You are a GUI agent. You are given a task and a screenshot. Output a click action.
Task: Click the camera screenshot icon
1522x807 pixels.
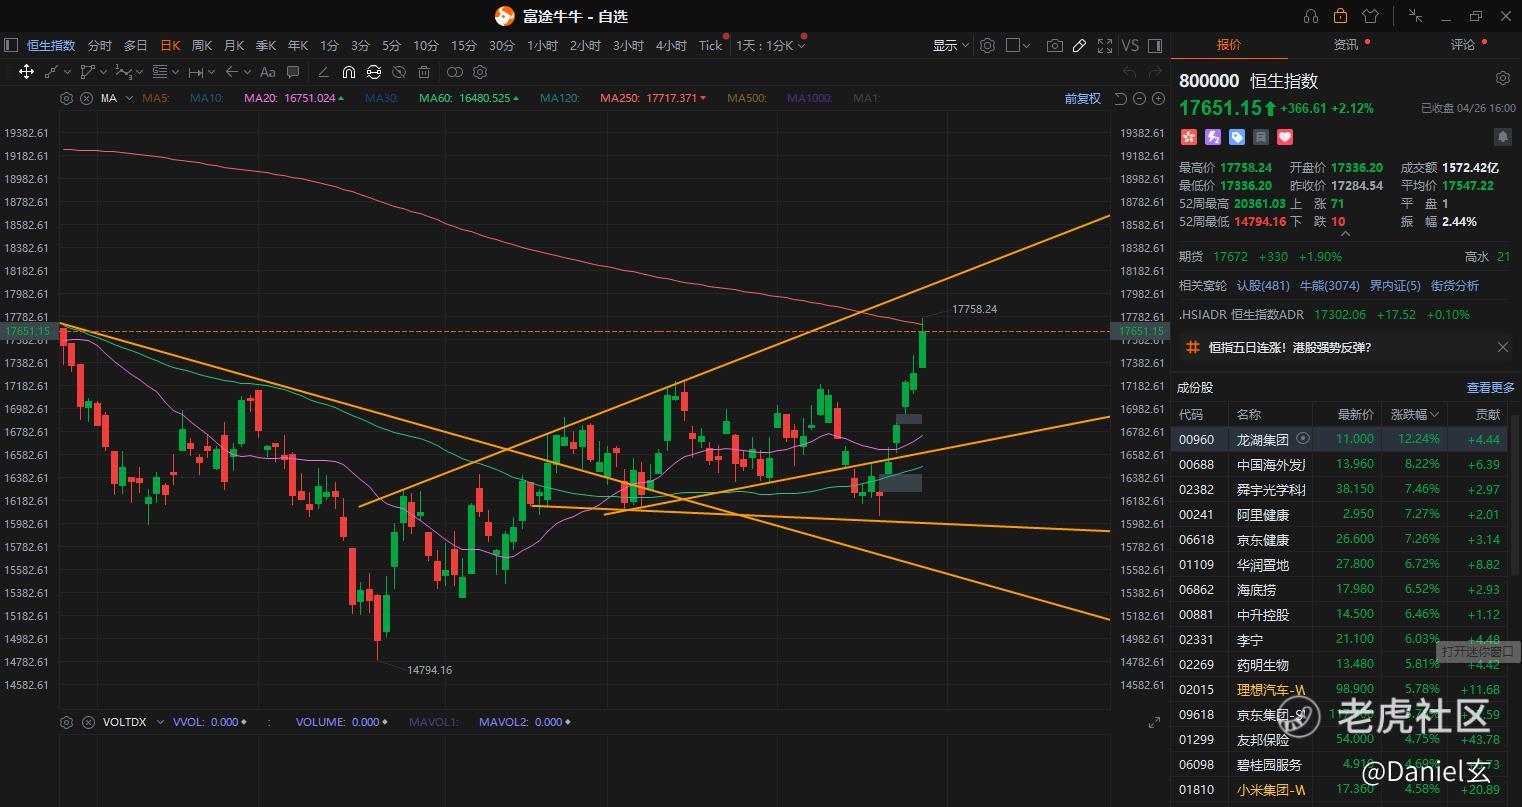click(1054, 45)
